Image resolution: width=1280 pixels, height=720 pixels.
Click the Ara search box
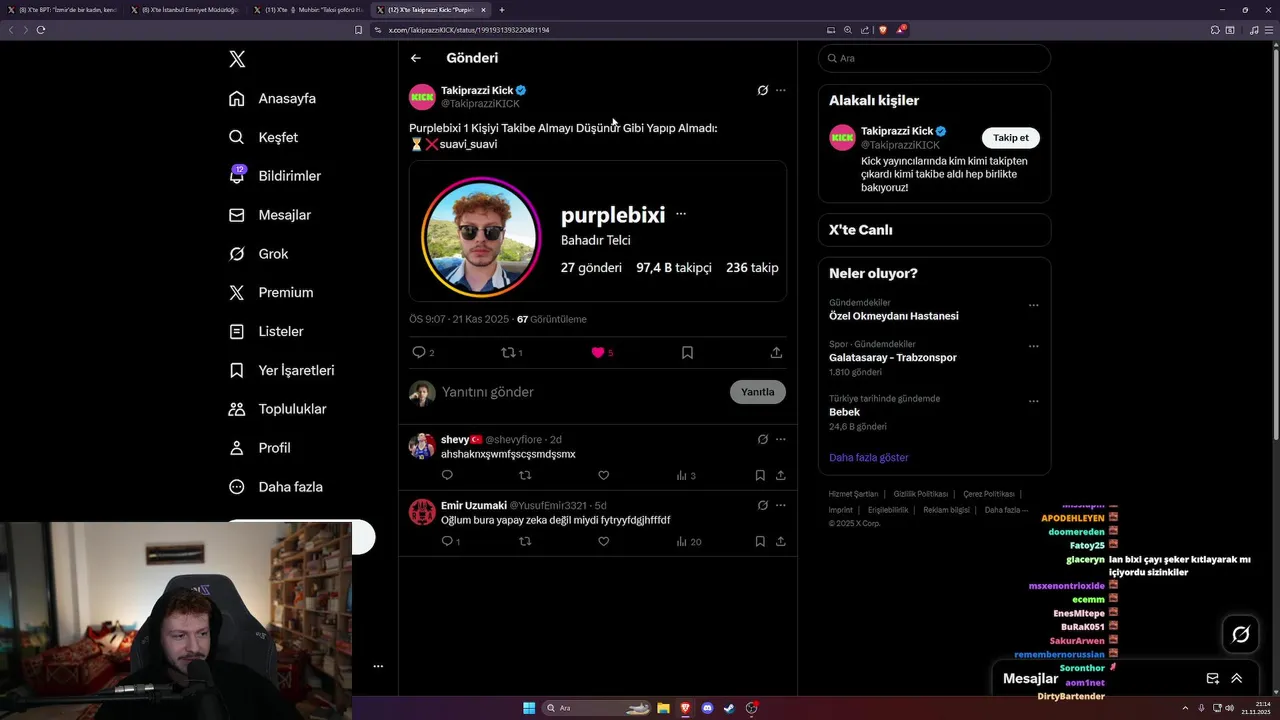[934, 58]
